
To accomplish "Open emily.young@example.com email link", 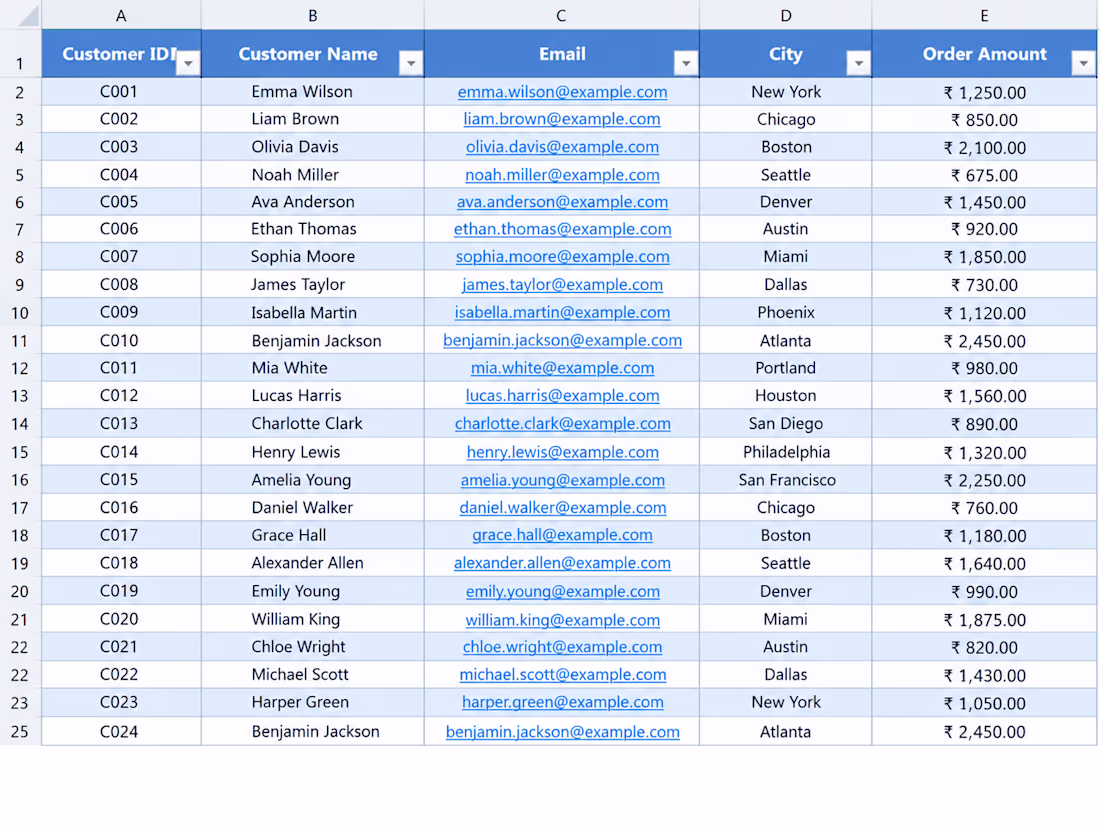I will [563, 591].
